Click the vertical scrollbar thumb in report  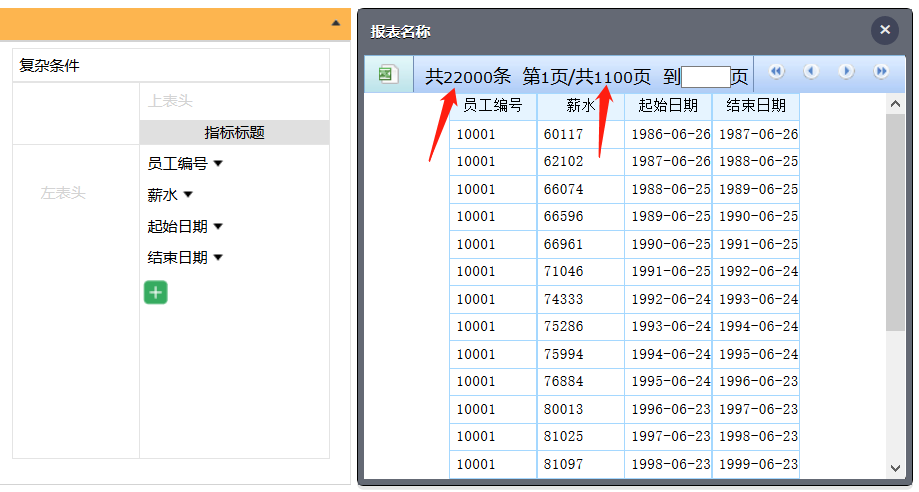click(895, 223)
